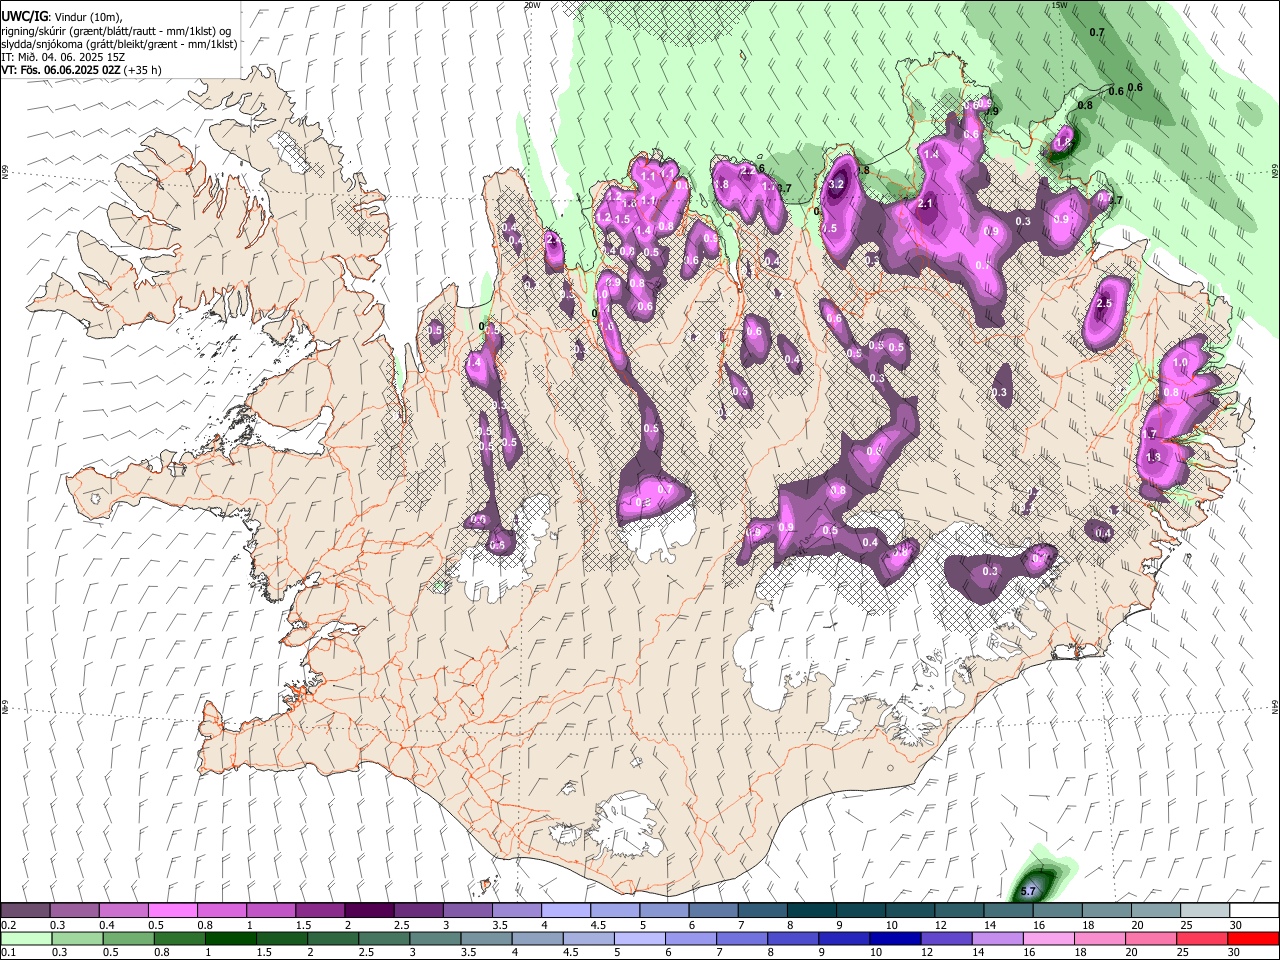
Task: Pick the royal blue 9–10 mm rain swatch
Action: (844, 938)
